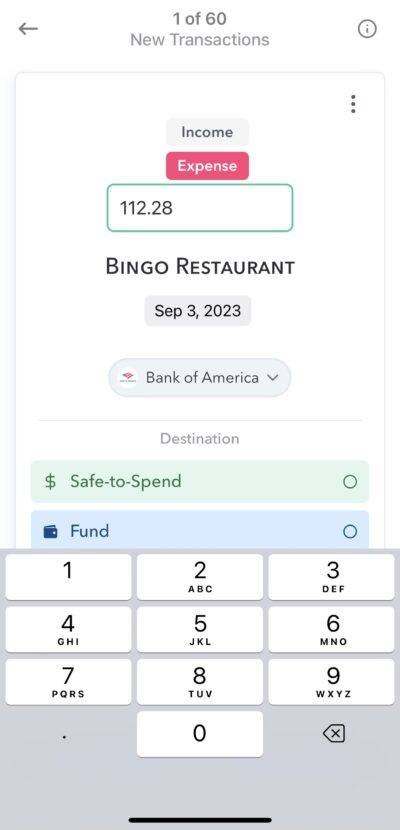Tap the 0 key on keypad
The height and width of the screenshot is (830, 400).
click(x=199, y=734)
